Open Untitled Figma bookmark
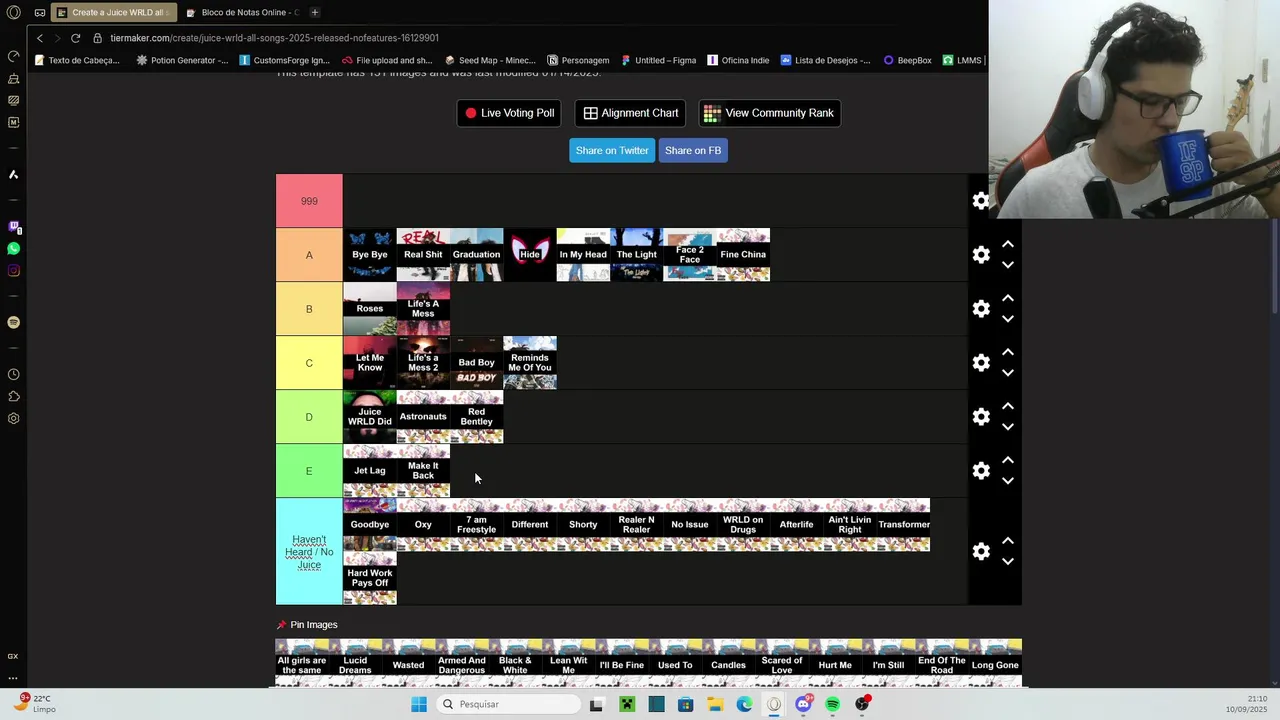This screenshot has height=720, width=1280. click(x=658, y=60)
